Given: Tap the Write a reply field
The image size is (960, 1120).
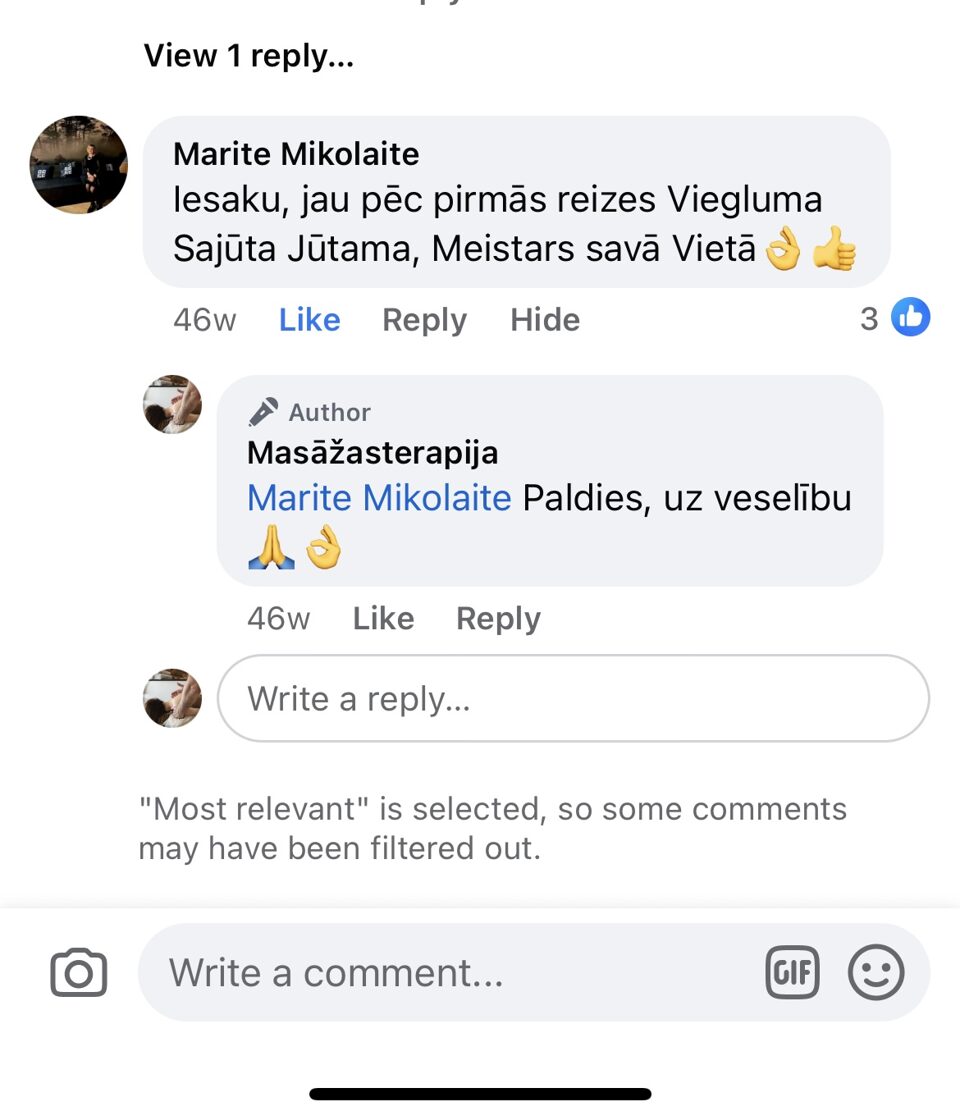Looking at the screenshot, I should coord(572,698).
